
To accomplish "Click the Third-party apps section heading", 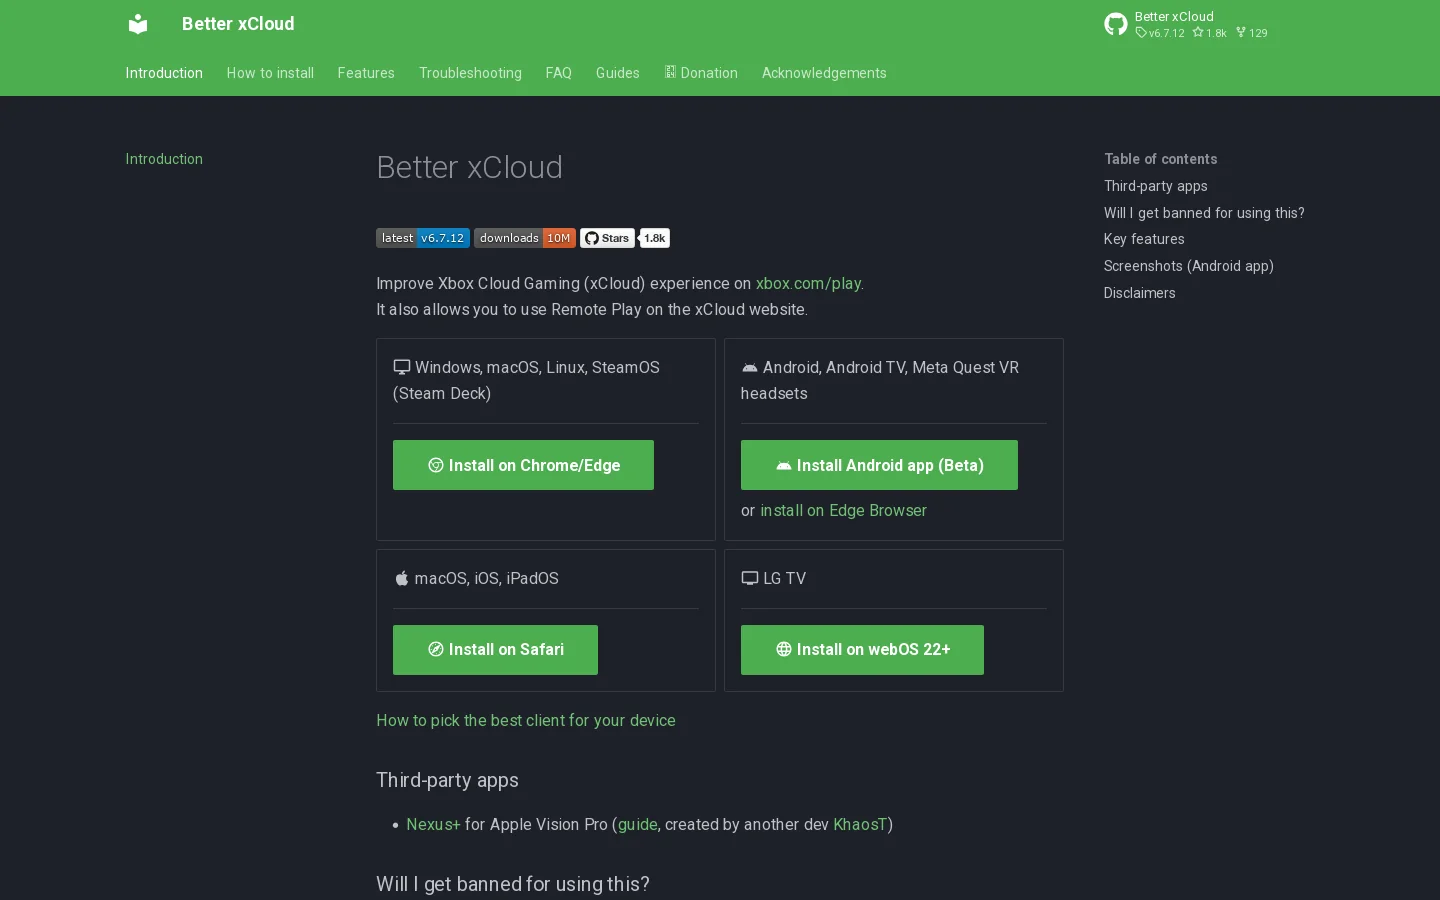I will point(447,780).
